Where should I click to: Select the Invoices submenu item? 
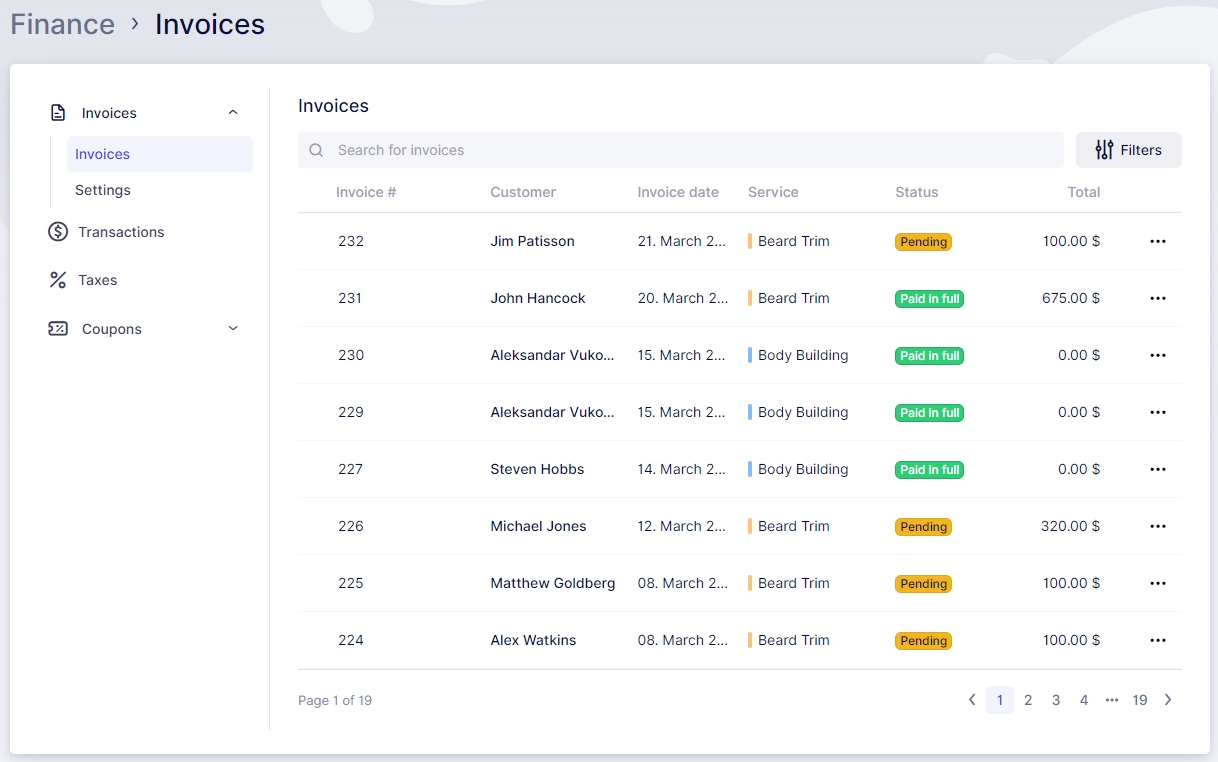click(x=103, y=154)
